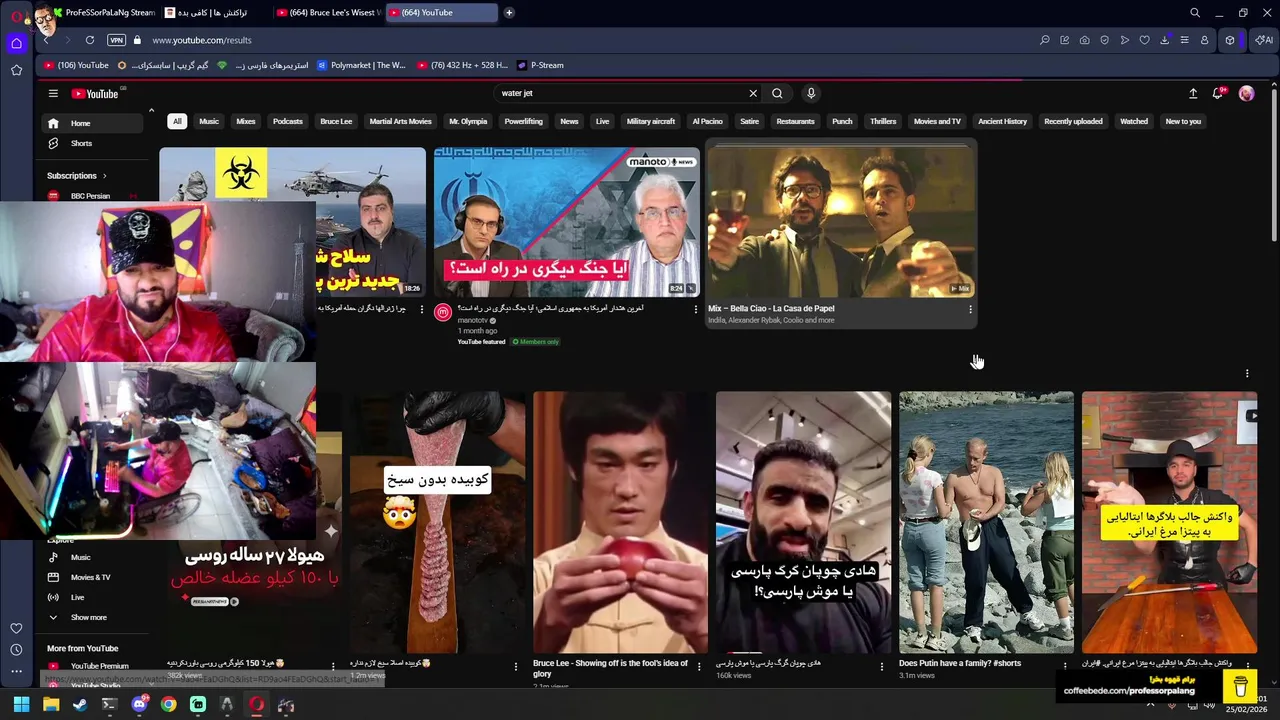Viewport: 1280px width, 720px height.
Task: Open the Opera AI assistant button
Action: click(1265, 40)
